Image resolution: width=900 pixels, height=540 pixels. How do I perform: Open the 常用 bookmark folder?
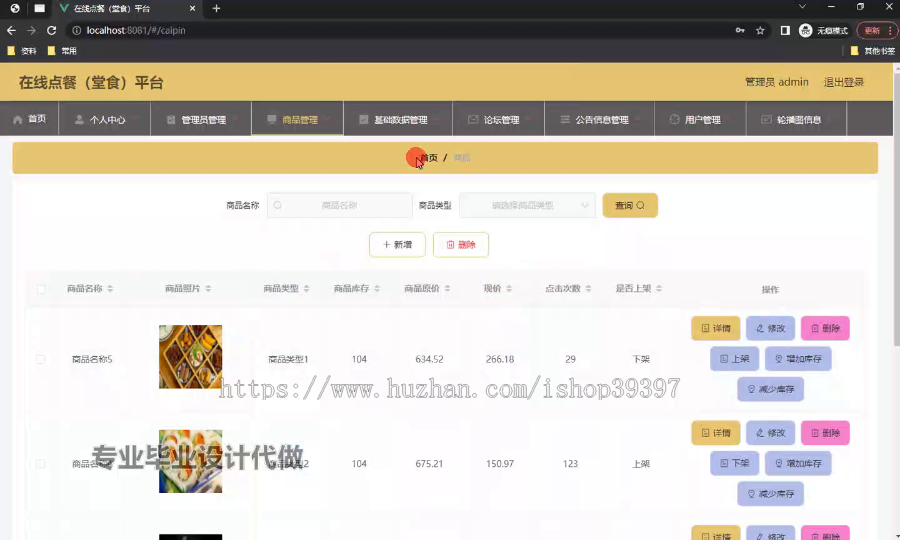[62, 51]
